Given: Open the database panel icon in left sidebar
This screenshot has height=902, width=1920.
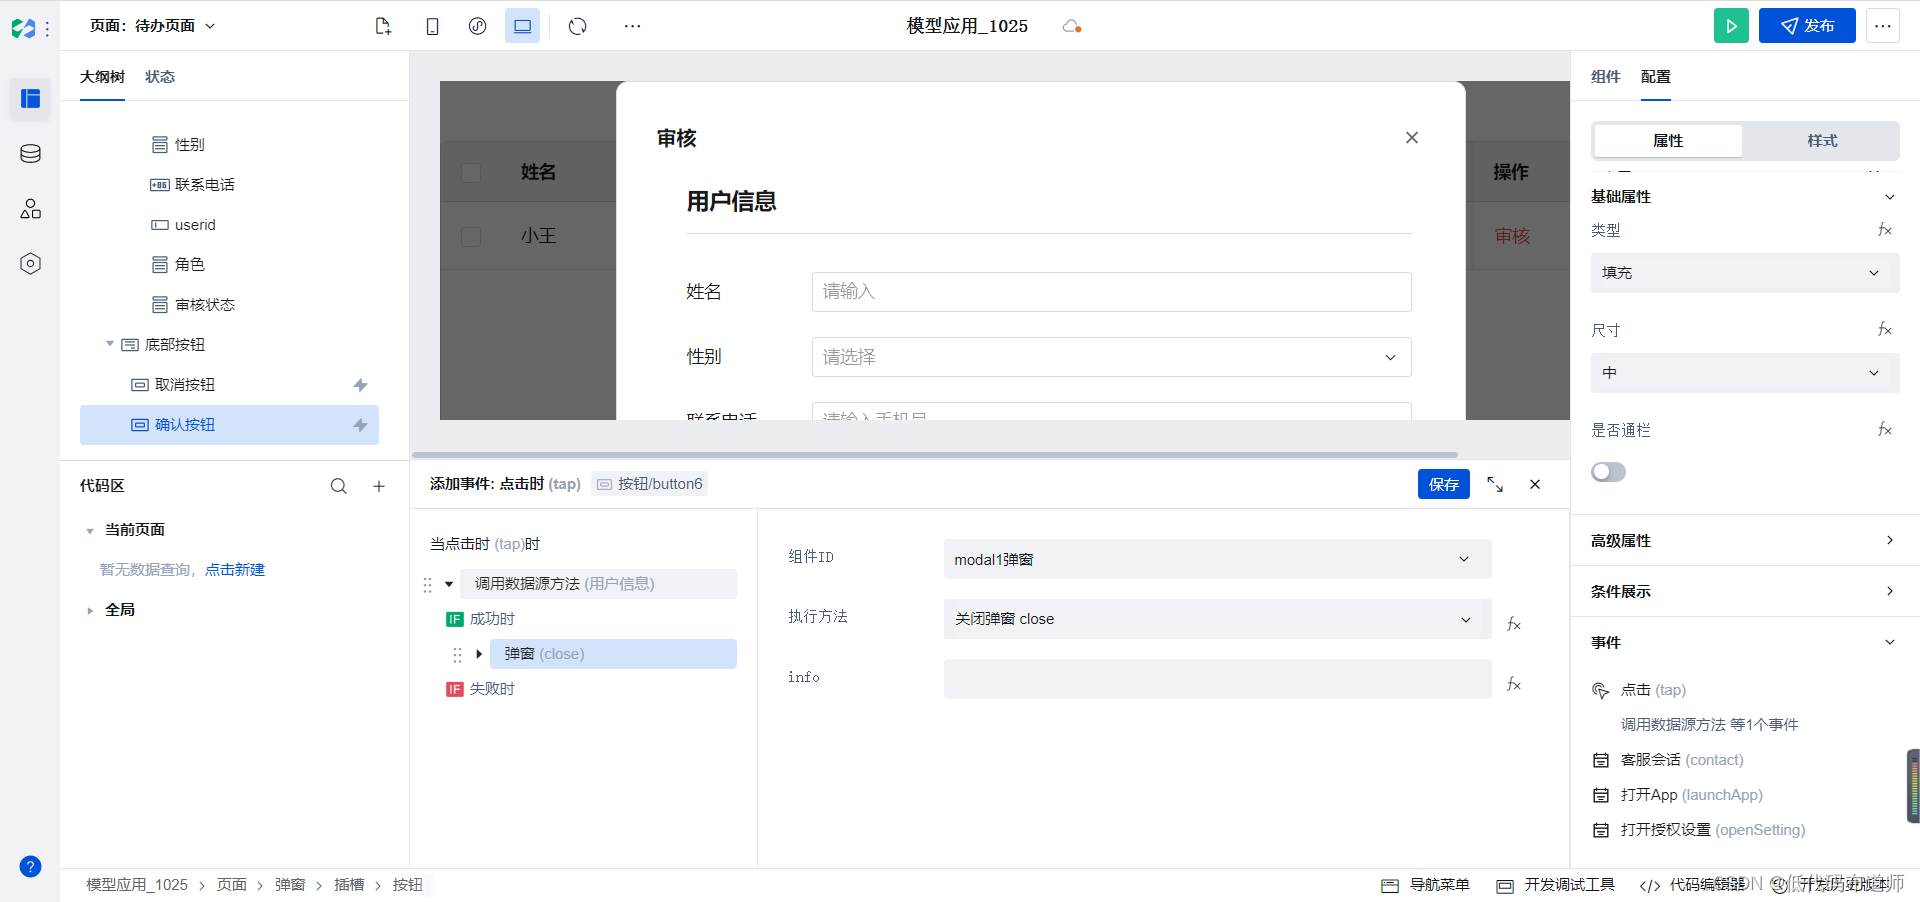Looking at the screenshot, I should coord(30,153).
